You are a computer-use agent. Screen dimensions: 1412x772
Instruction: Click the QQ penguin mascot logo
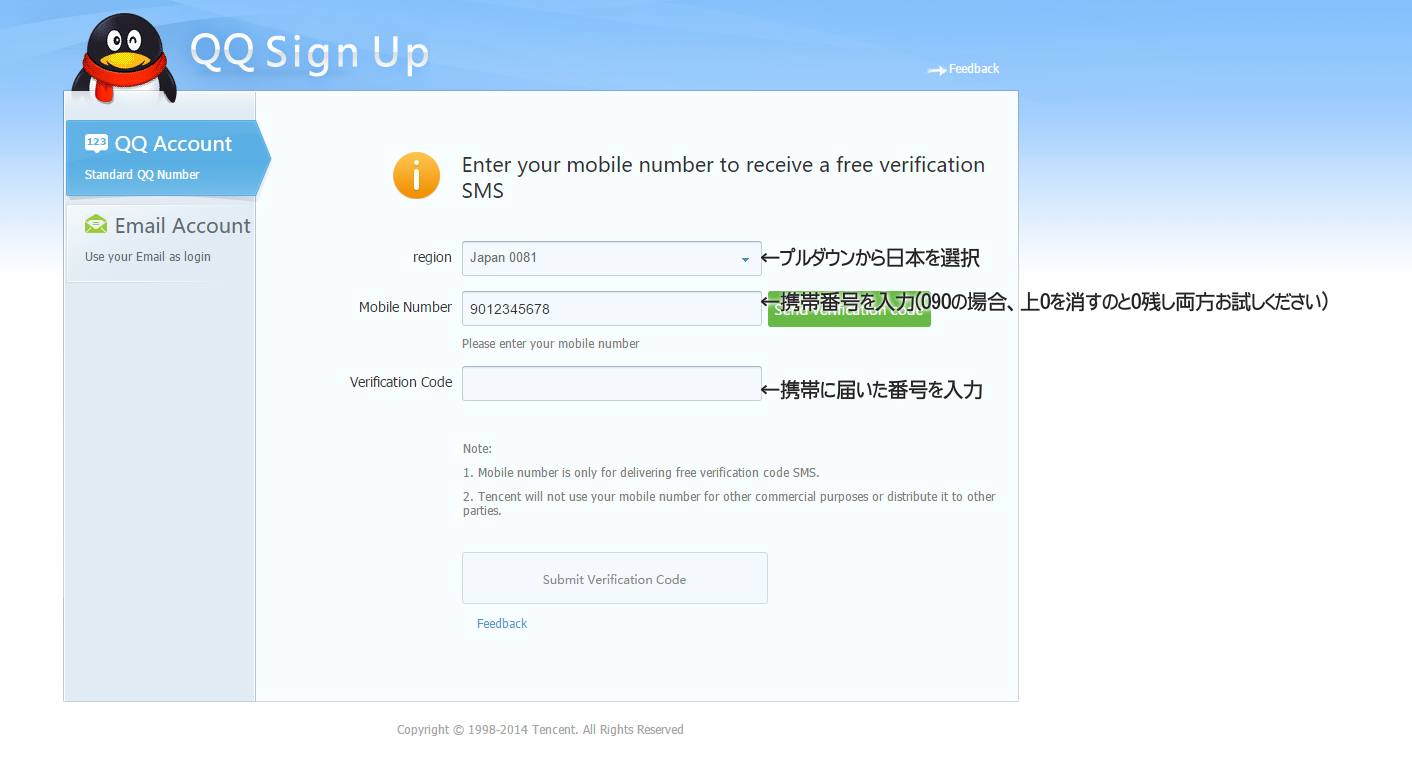[x=125, y=58]
